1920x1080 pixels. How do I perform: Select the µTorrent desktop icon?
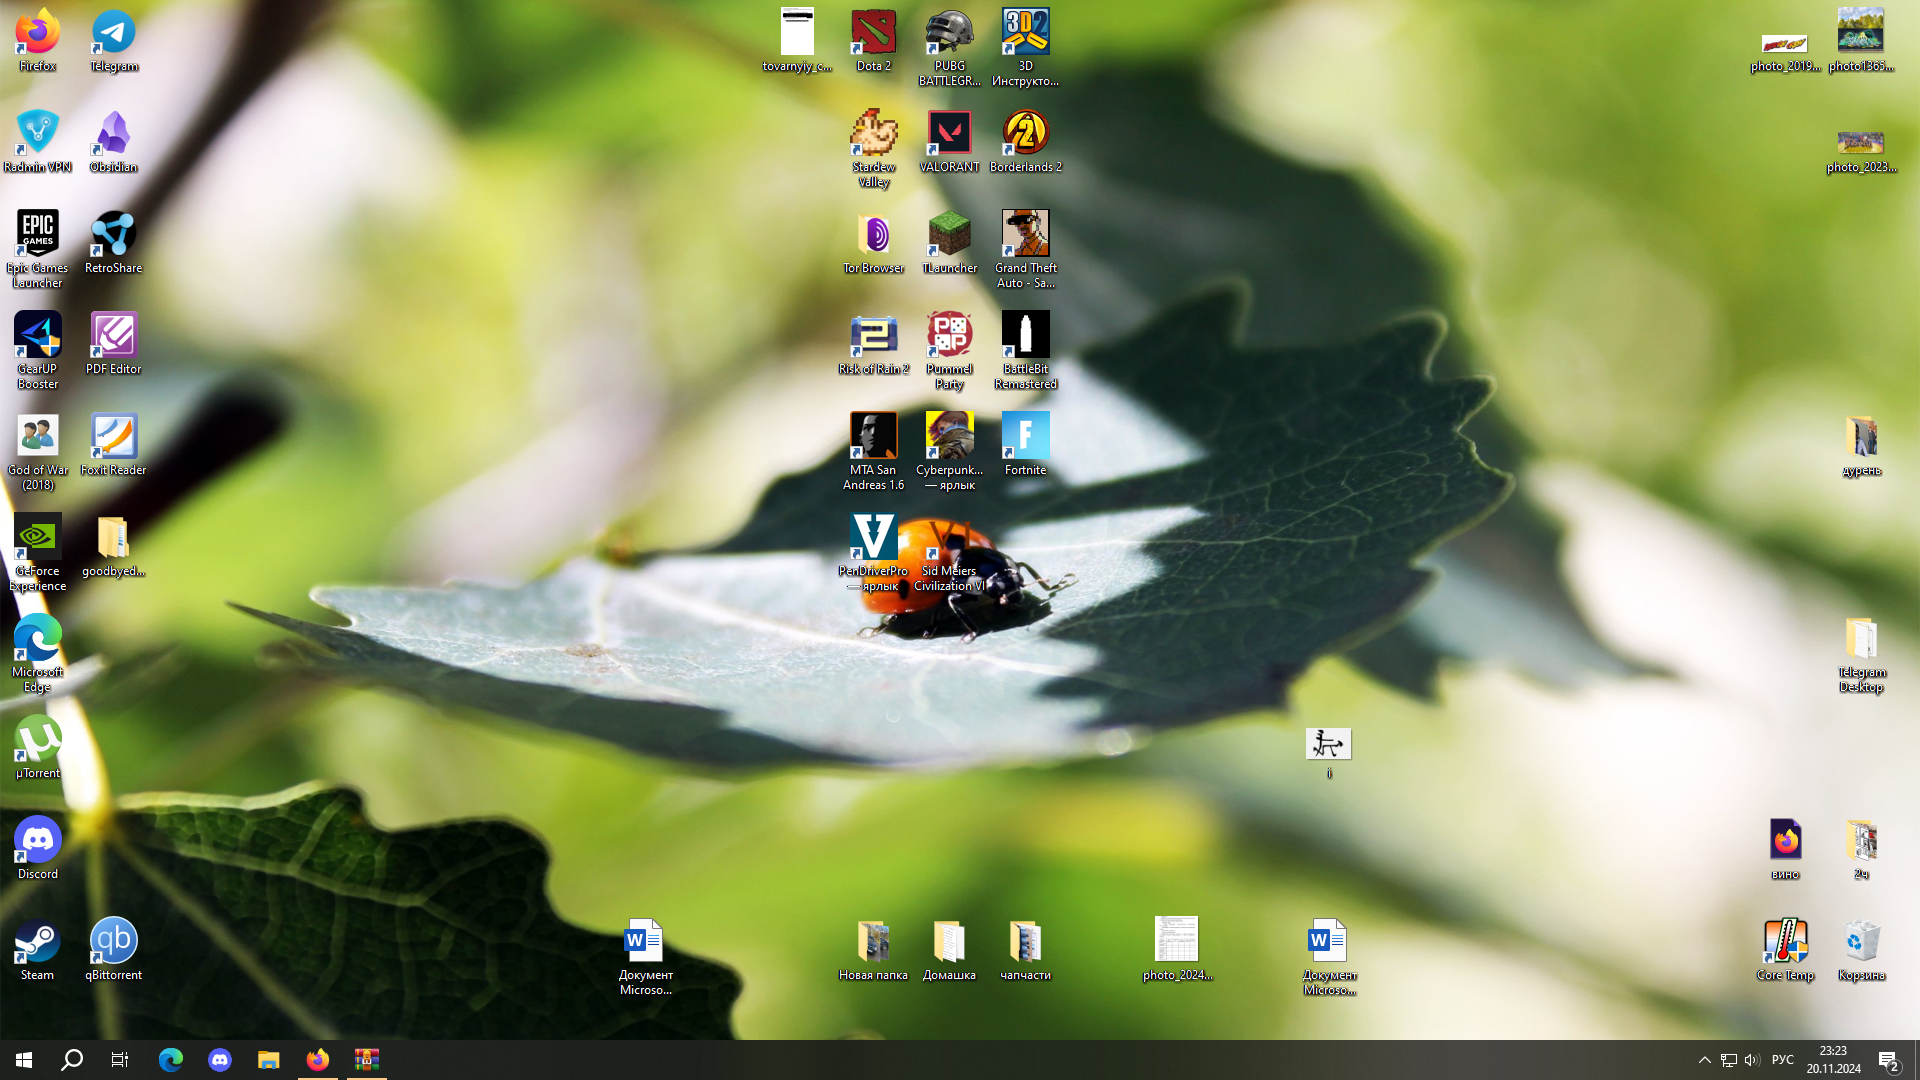(38, 747)
